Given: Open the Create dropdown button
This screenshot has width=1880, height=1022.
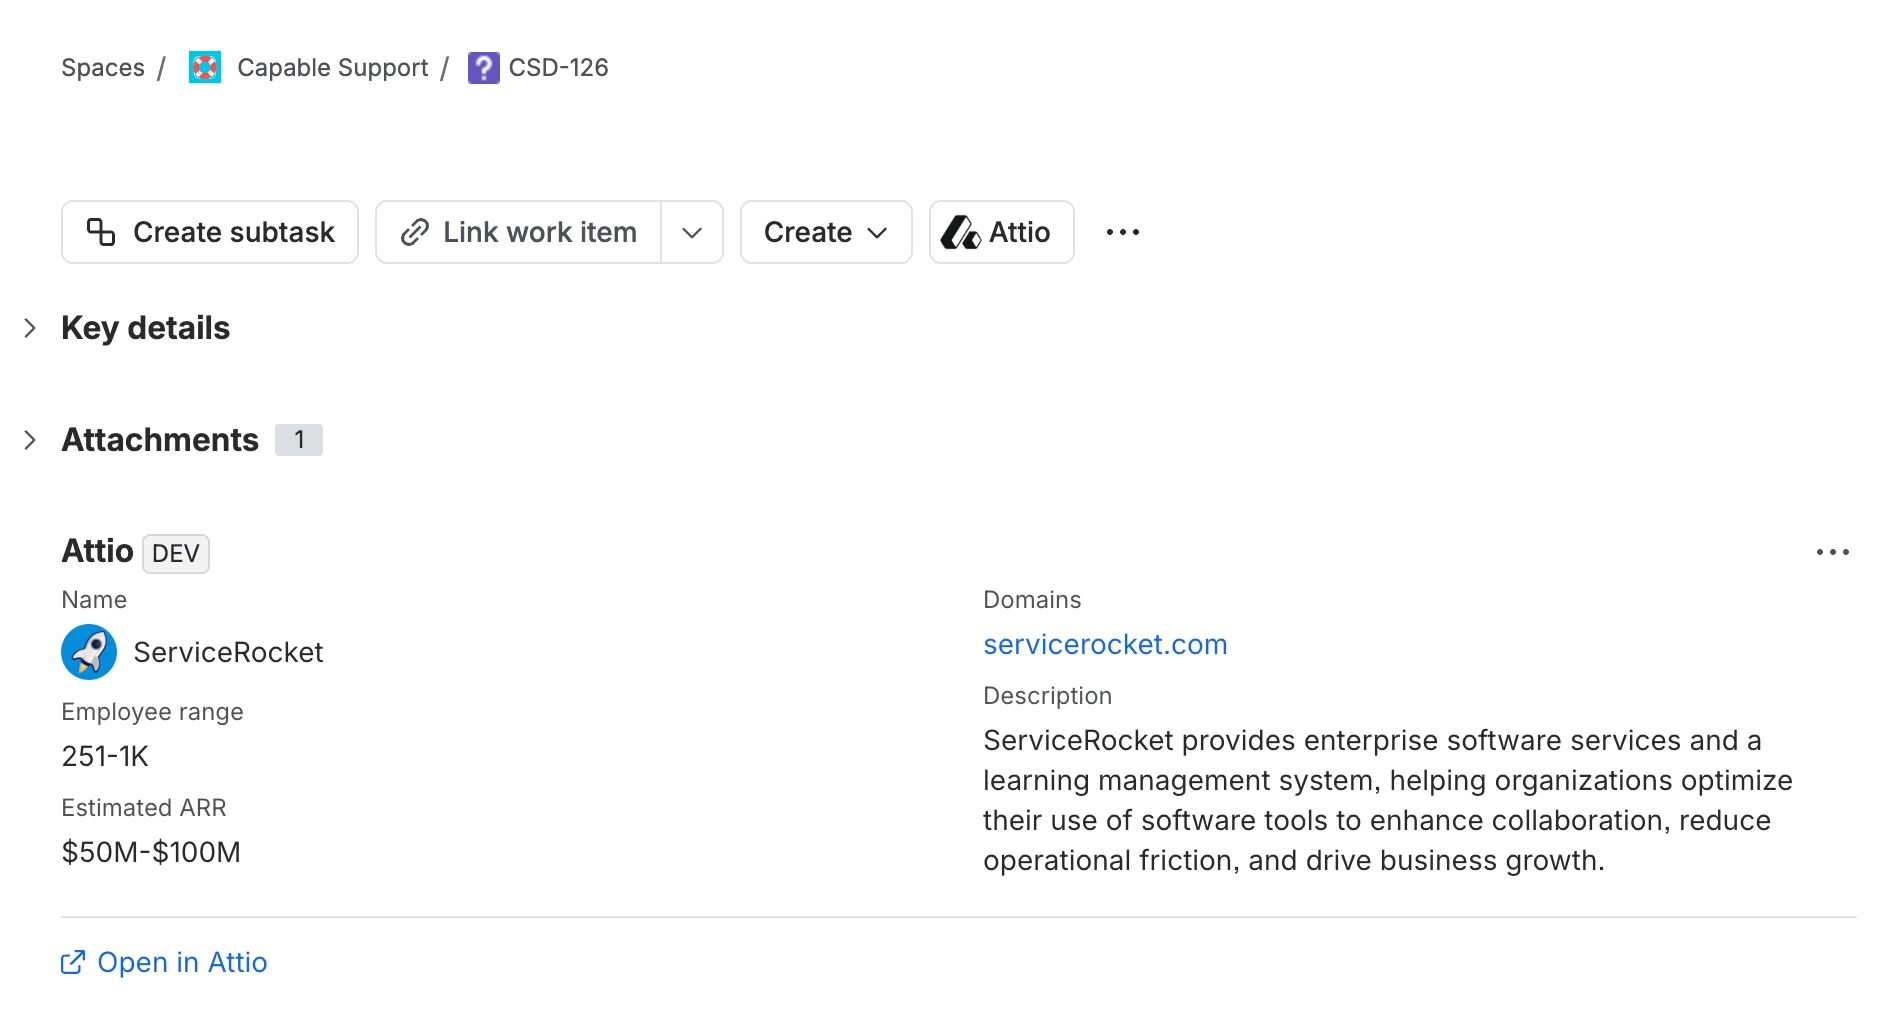Looking at the screenshot, I should (826, 232).
